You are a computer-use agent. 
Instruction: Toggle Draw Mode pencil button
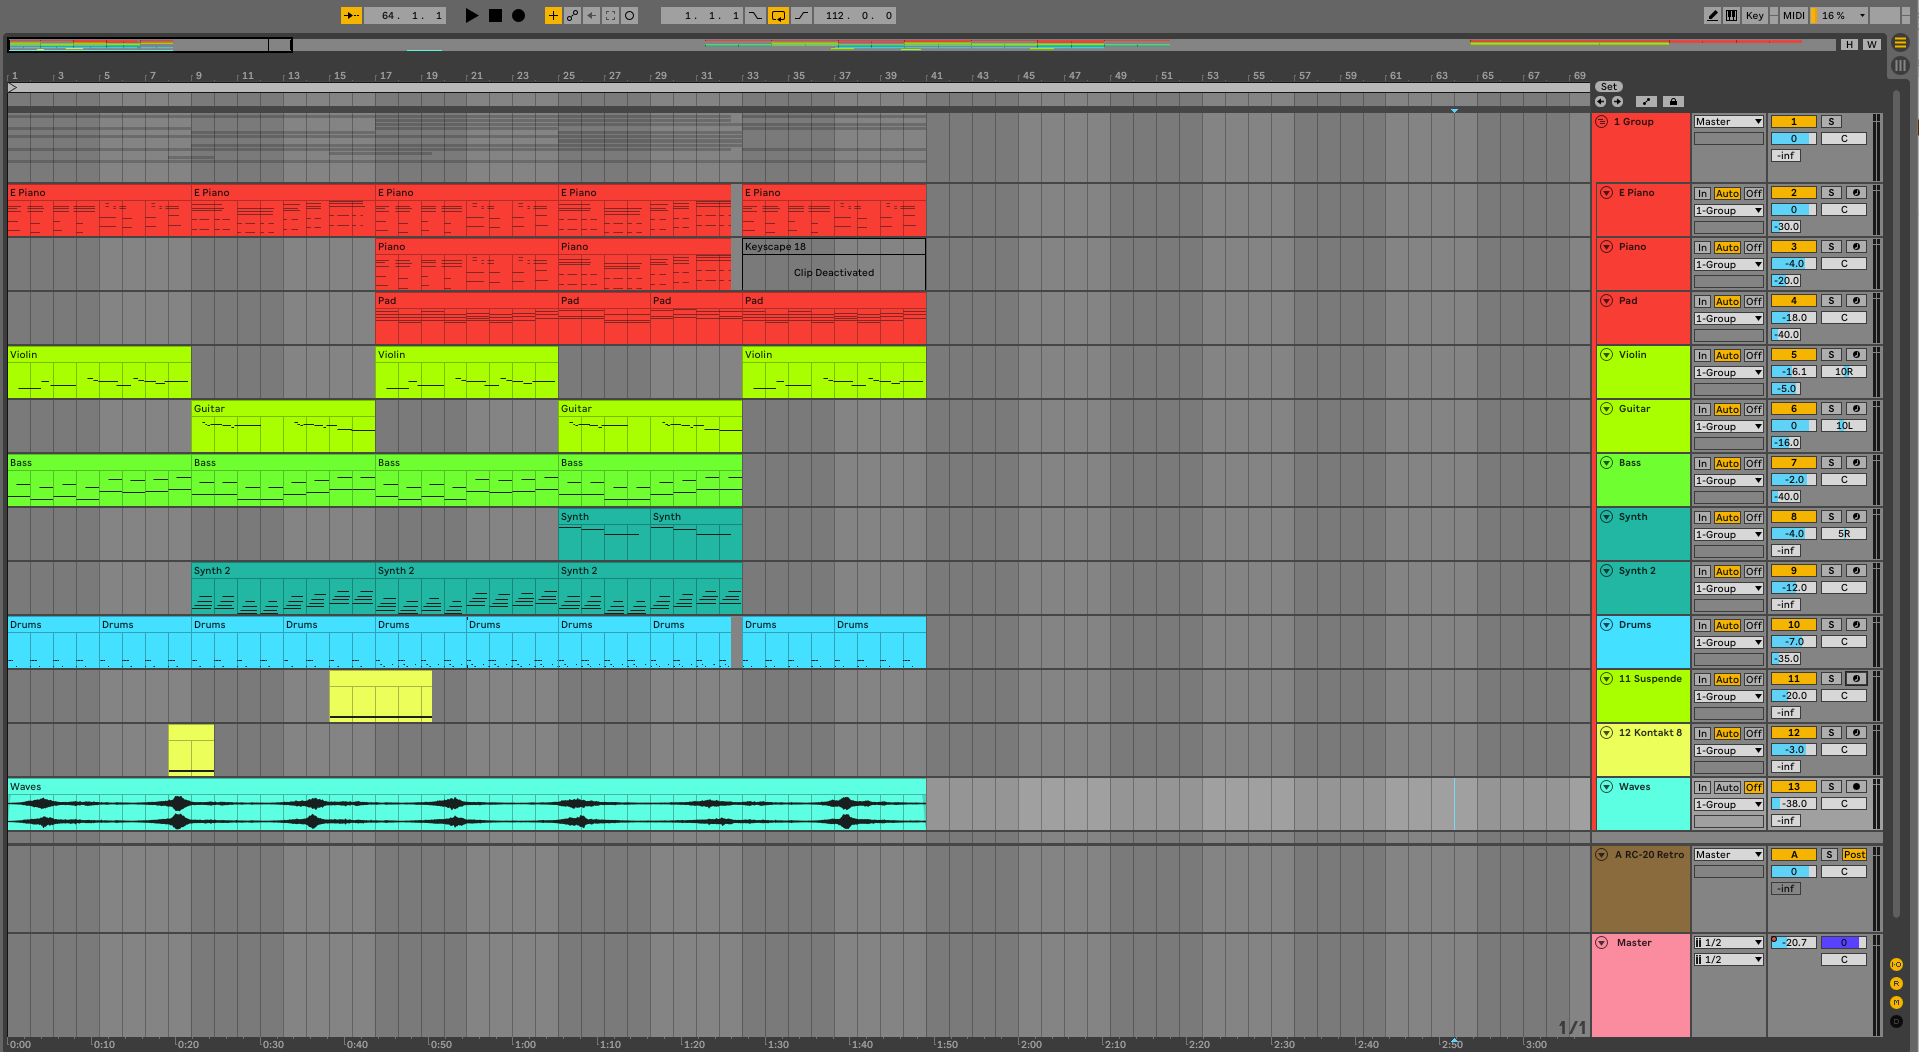pos(1713,16)
